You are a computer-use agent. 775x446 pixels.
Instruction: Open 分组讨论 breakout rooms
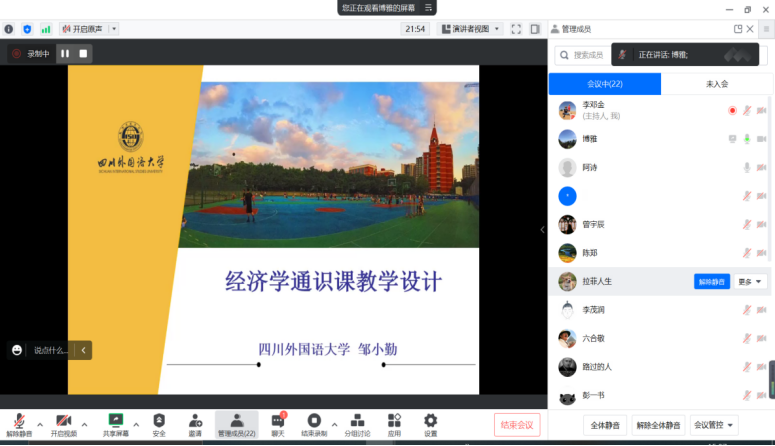pos(357,420)
